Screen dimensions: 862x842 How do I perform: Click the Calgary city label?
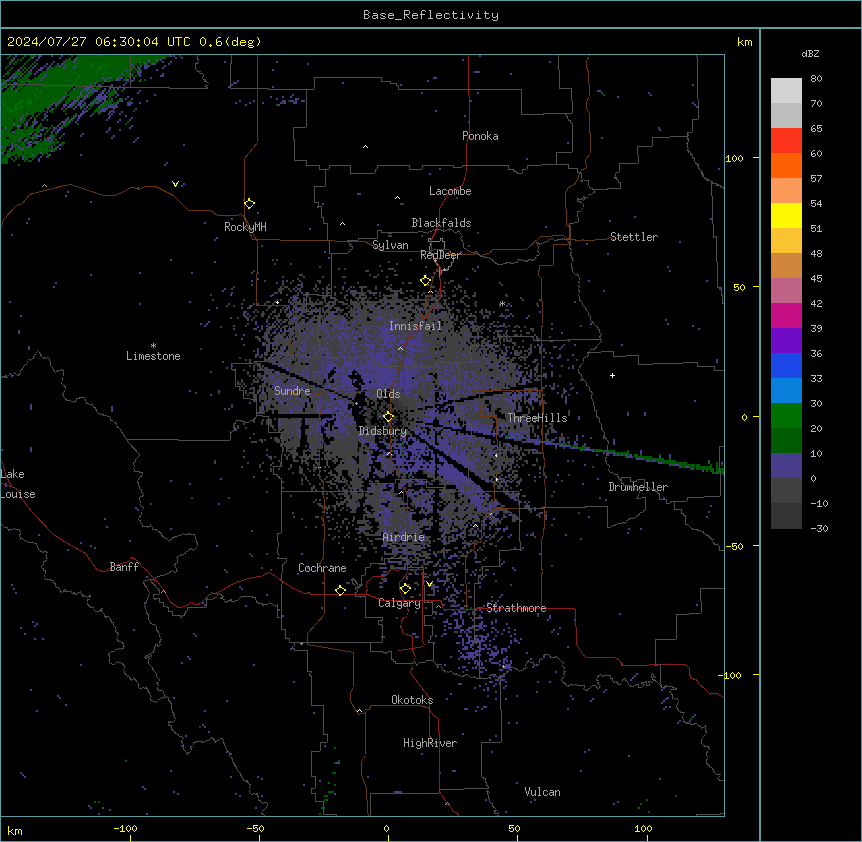click(399, 603)
